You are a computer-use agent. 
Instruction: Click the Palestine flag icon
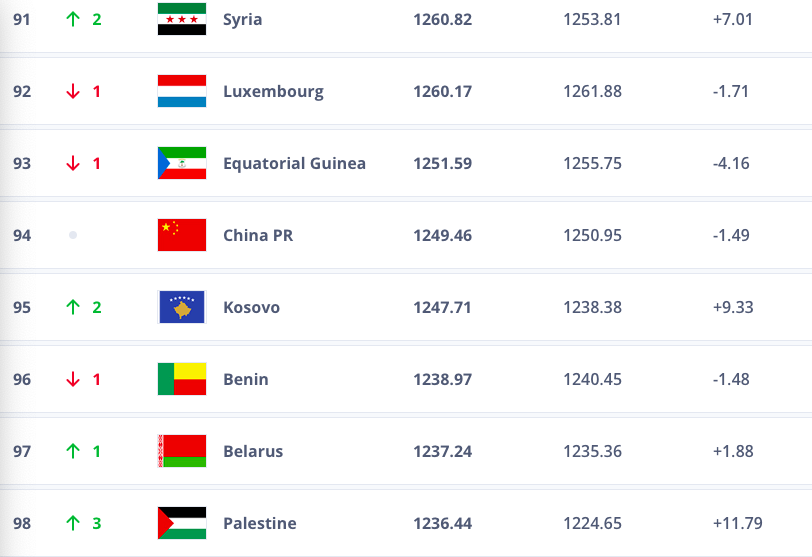point(182,523)
